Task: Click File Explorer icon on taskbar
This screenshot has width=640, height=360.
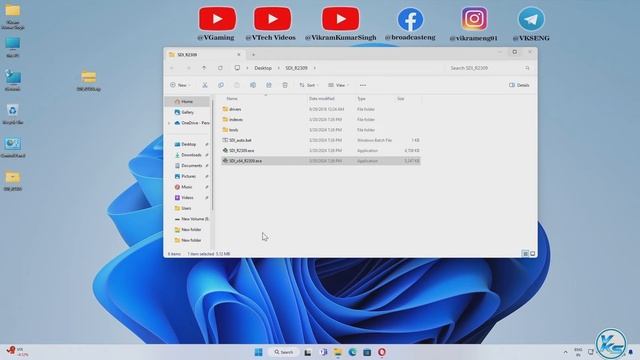Action: click(338, 352)
